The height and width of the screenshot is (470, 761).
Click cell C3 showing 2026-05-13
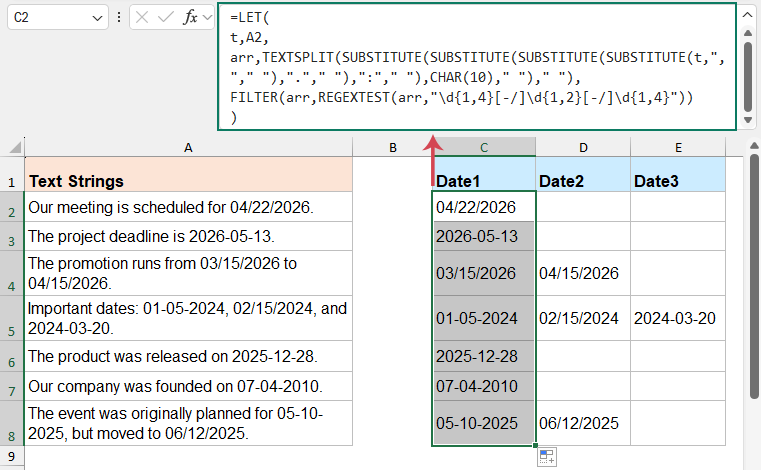click(484, 236)
